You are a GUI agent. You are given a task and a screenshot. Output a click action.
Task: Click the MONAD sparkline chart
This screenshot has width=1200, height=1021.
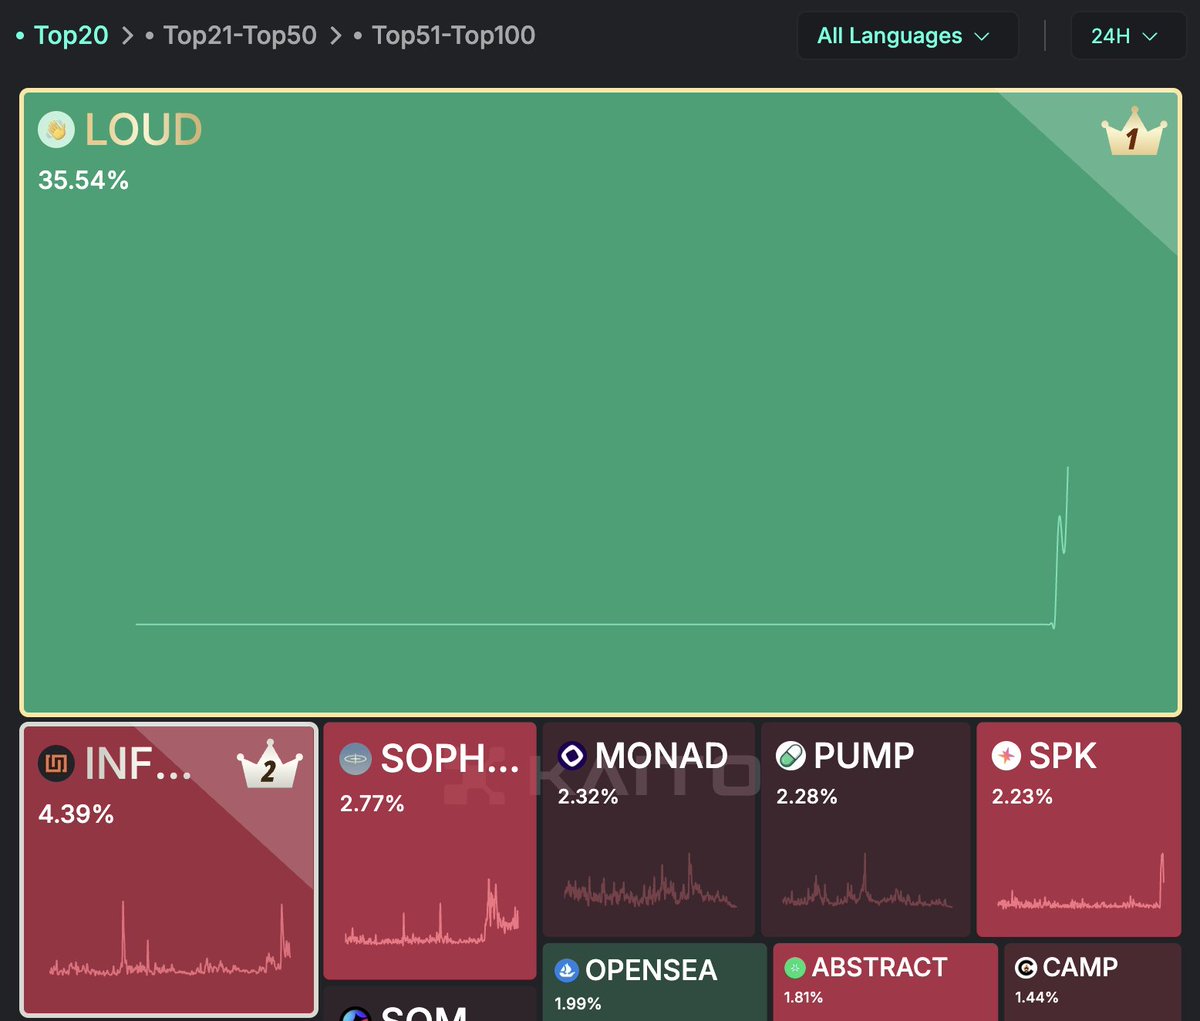pos(650,880)
